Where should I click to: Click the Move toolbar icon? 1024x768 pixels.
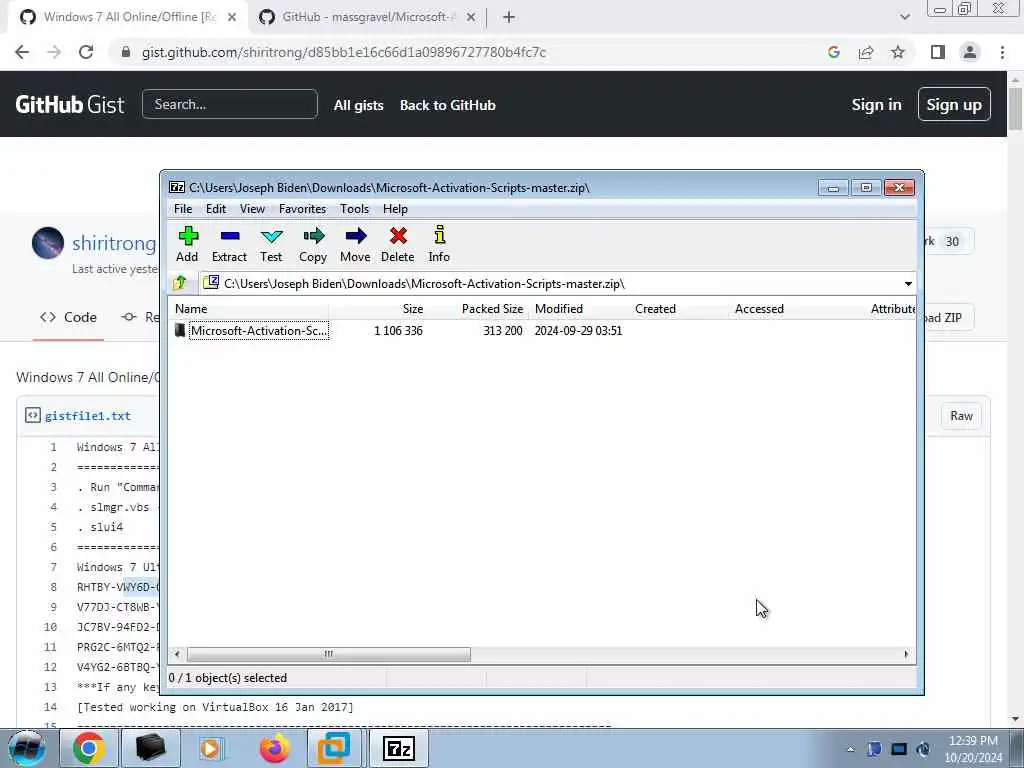355,244
